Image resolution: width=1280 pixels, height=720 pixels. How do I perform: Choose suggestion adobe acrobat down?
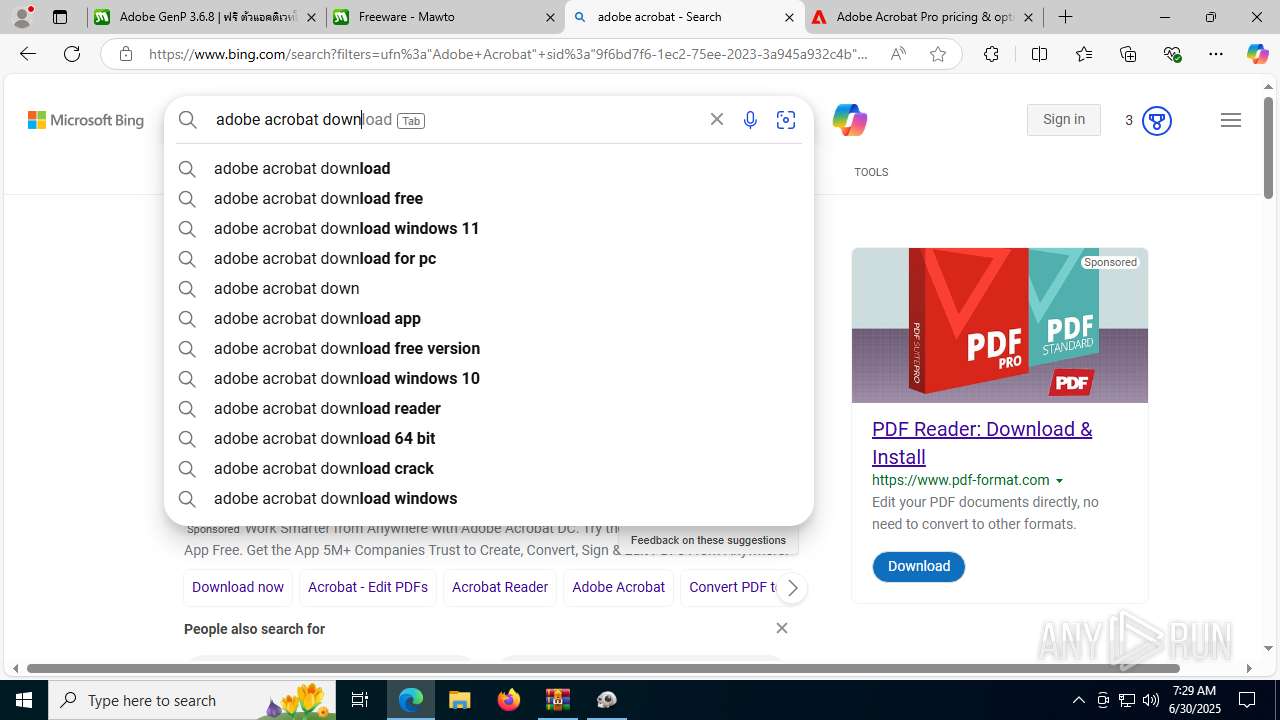pyautogui.click(x=489, y=288)
